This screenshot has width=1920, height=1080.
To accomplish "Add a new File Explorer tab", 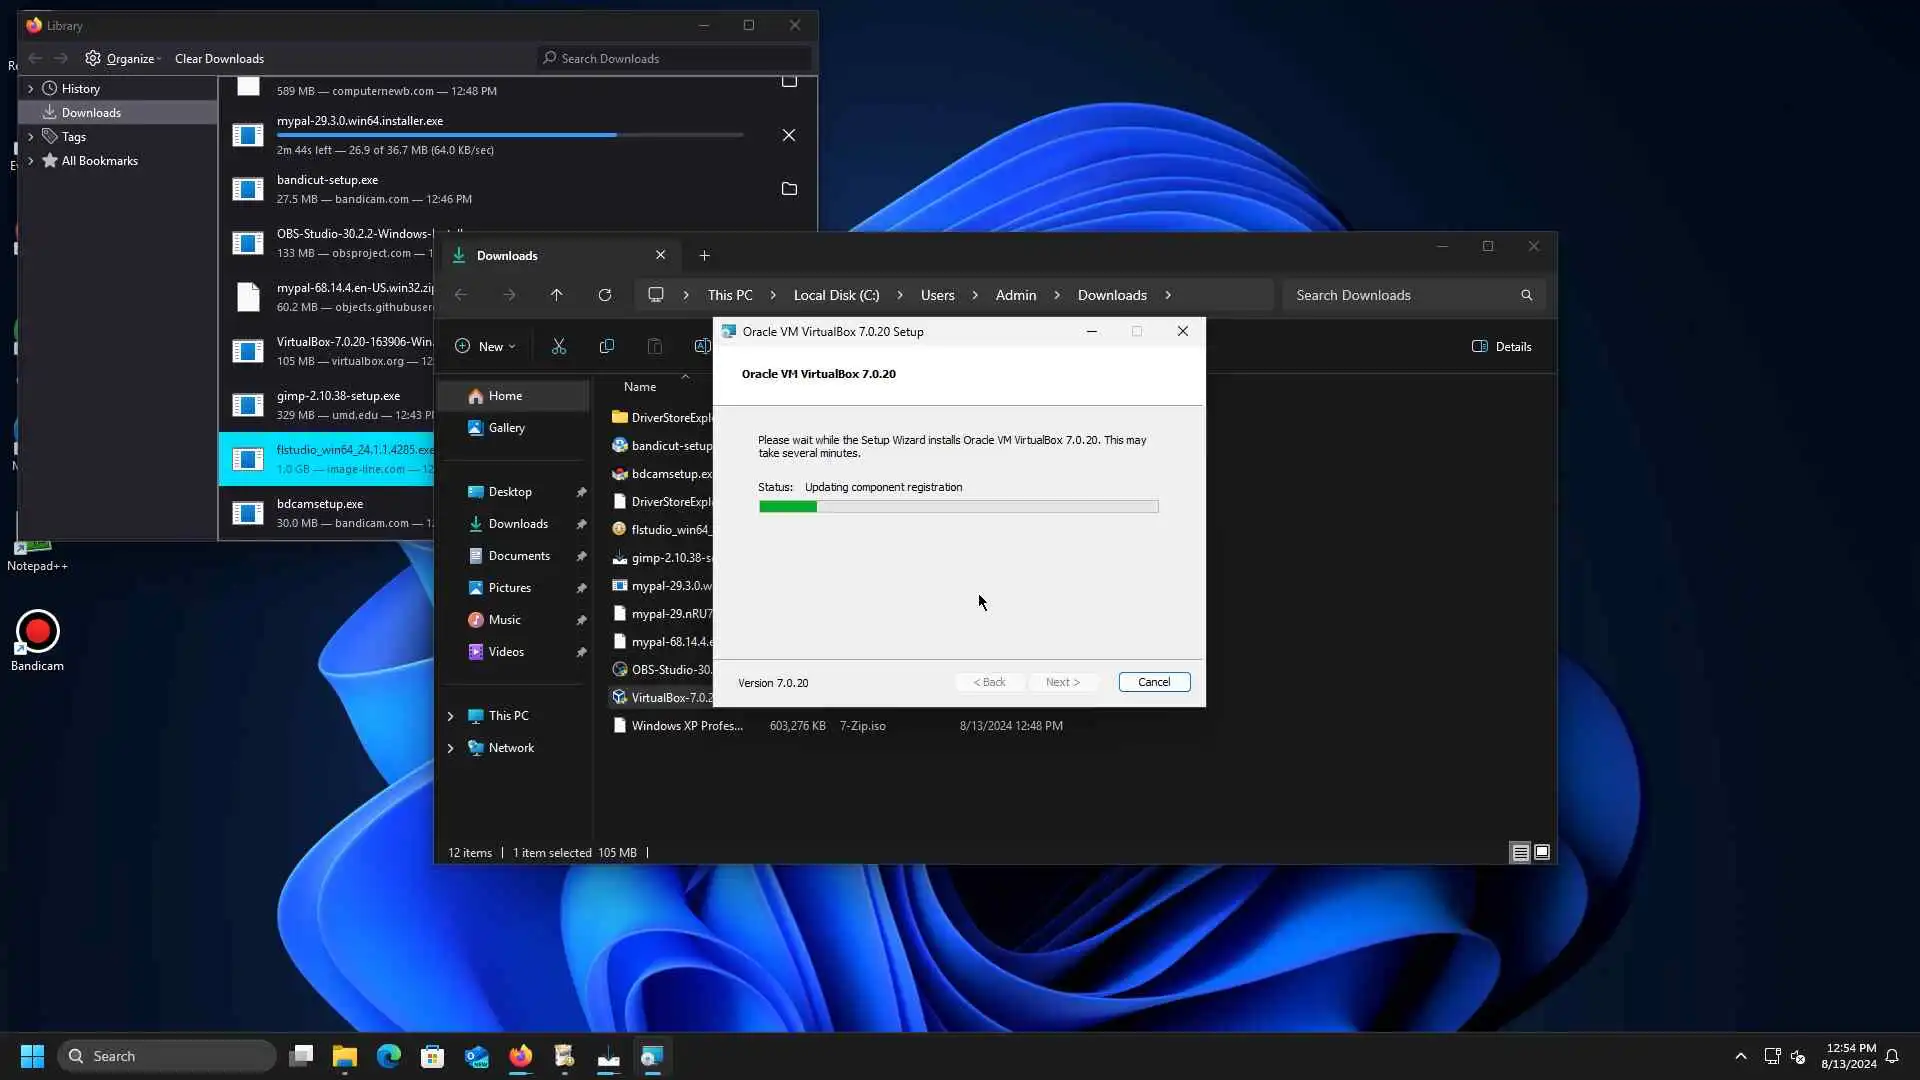I will [704, 256].
